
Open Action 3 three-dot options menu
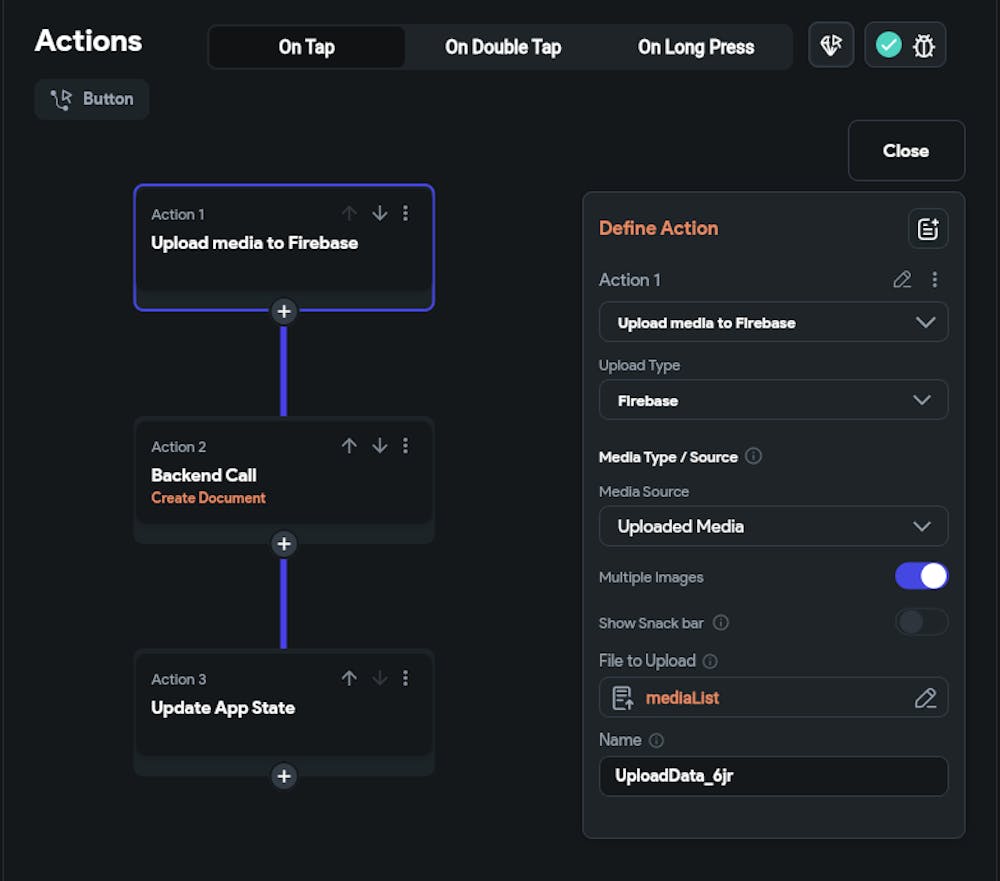[x=405, y=678]
